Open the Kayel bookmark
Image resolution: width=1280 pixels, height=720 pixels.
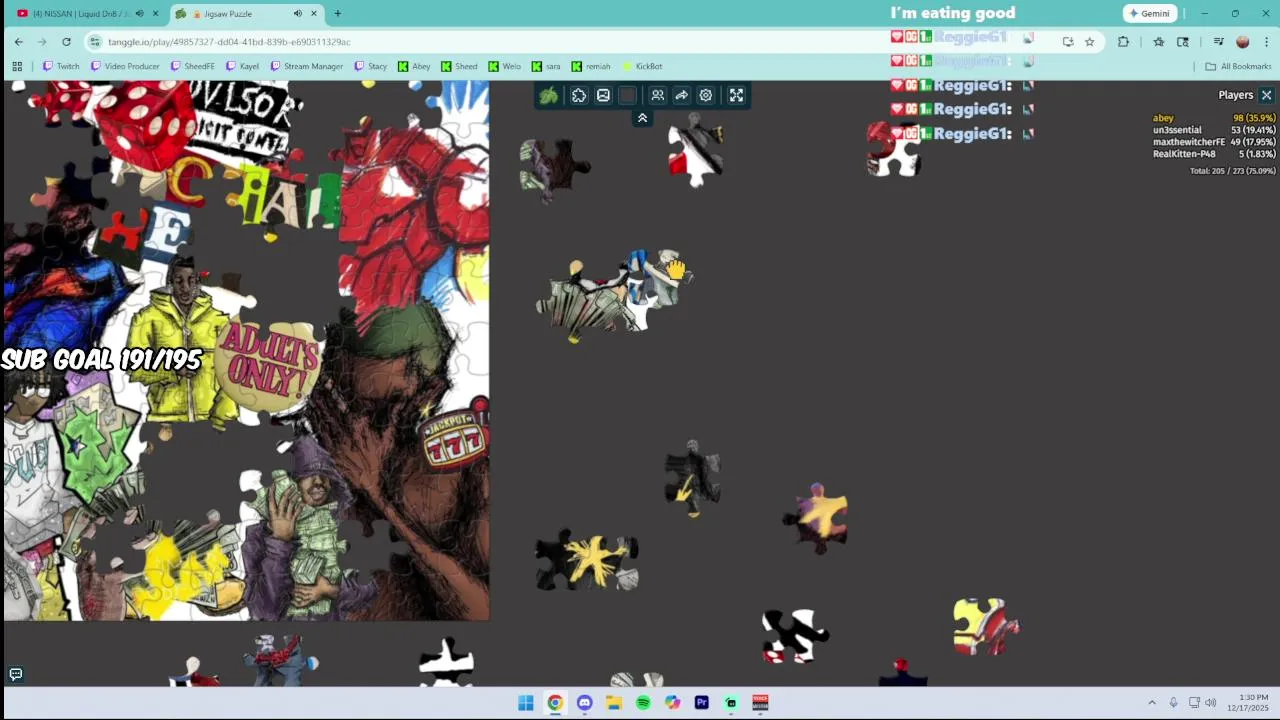(x=242, y=66)
